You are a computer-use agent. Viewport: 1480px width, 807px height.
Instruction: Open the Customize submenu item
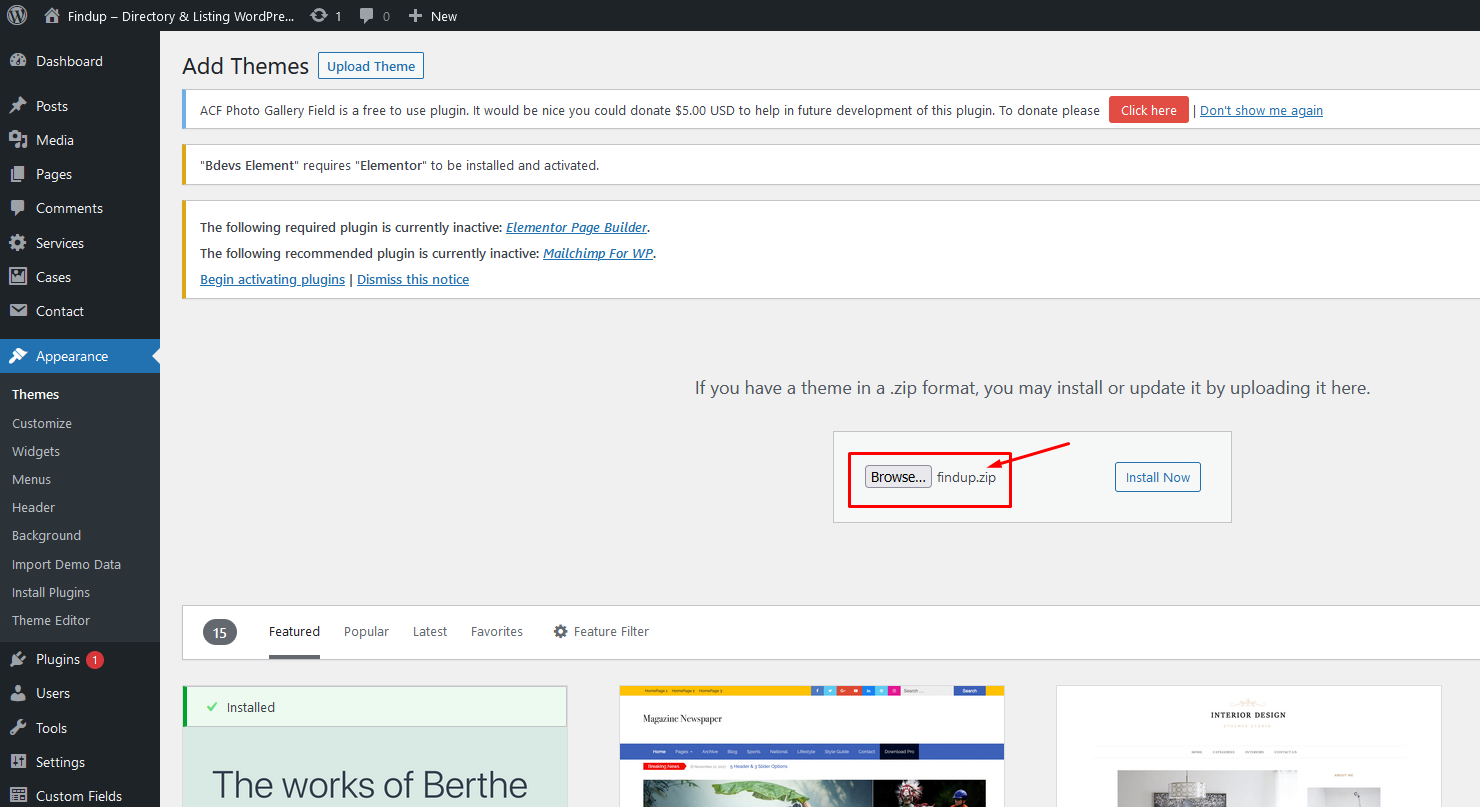point(42,423)
